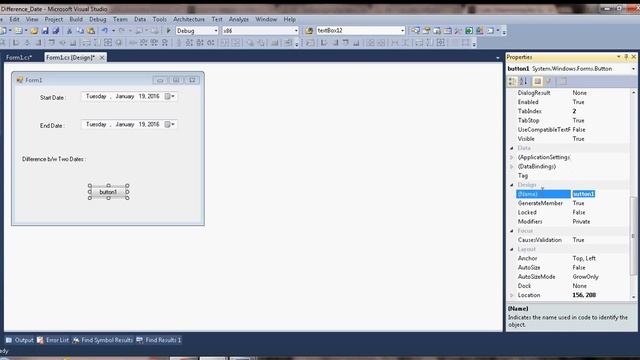
Task: Click the Paste toolbar icon
Action: pyautogui.click(x=91, y=31)
